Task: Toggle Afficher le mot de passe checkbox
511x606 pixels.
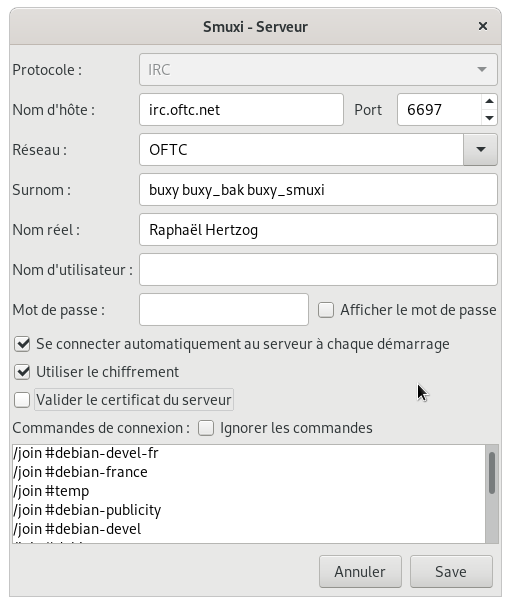Action: tap(326, 310)
